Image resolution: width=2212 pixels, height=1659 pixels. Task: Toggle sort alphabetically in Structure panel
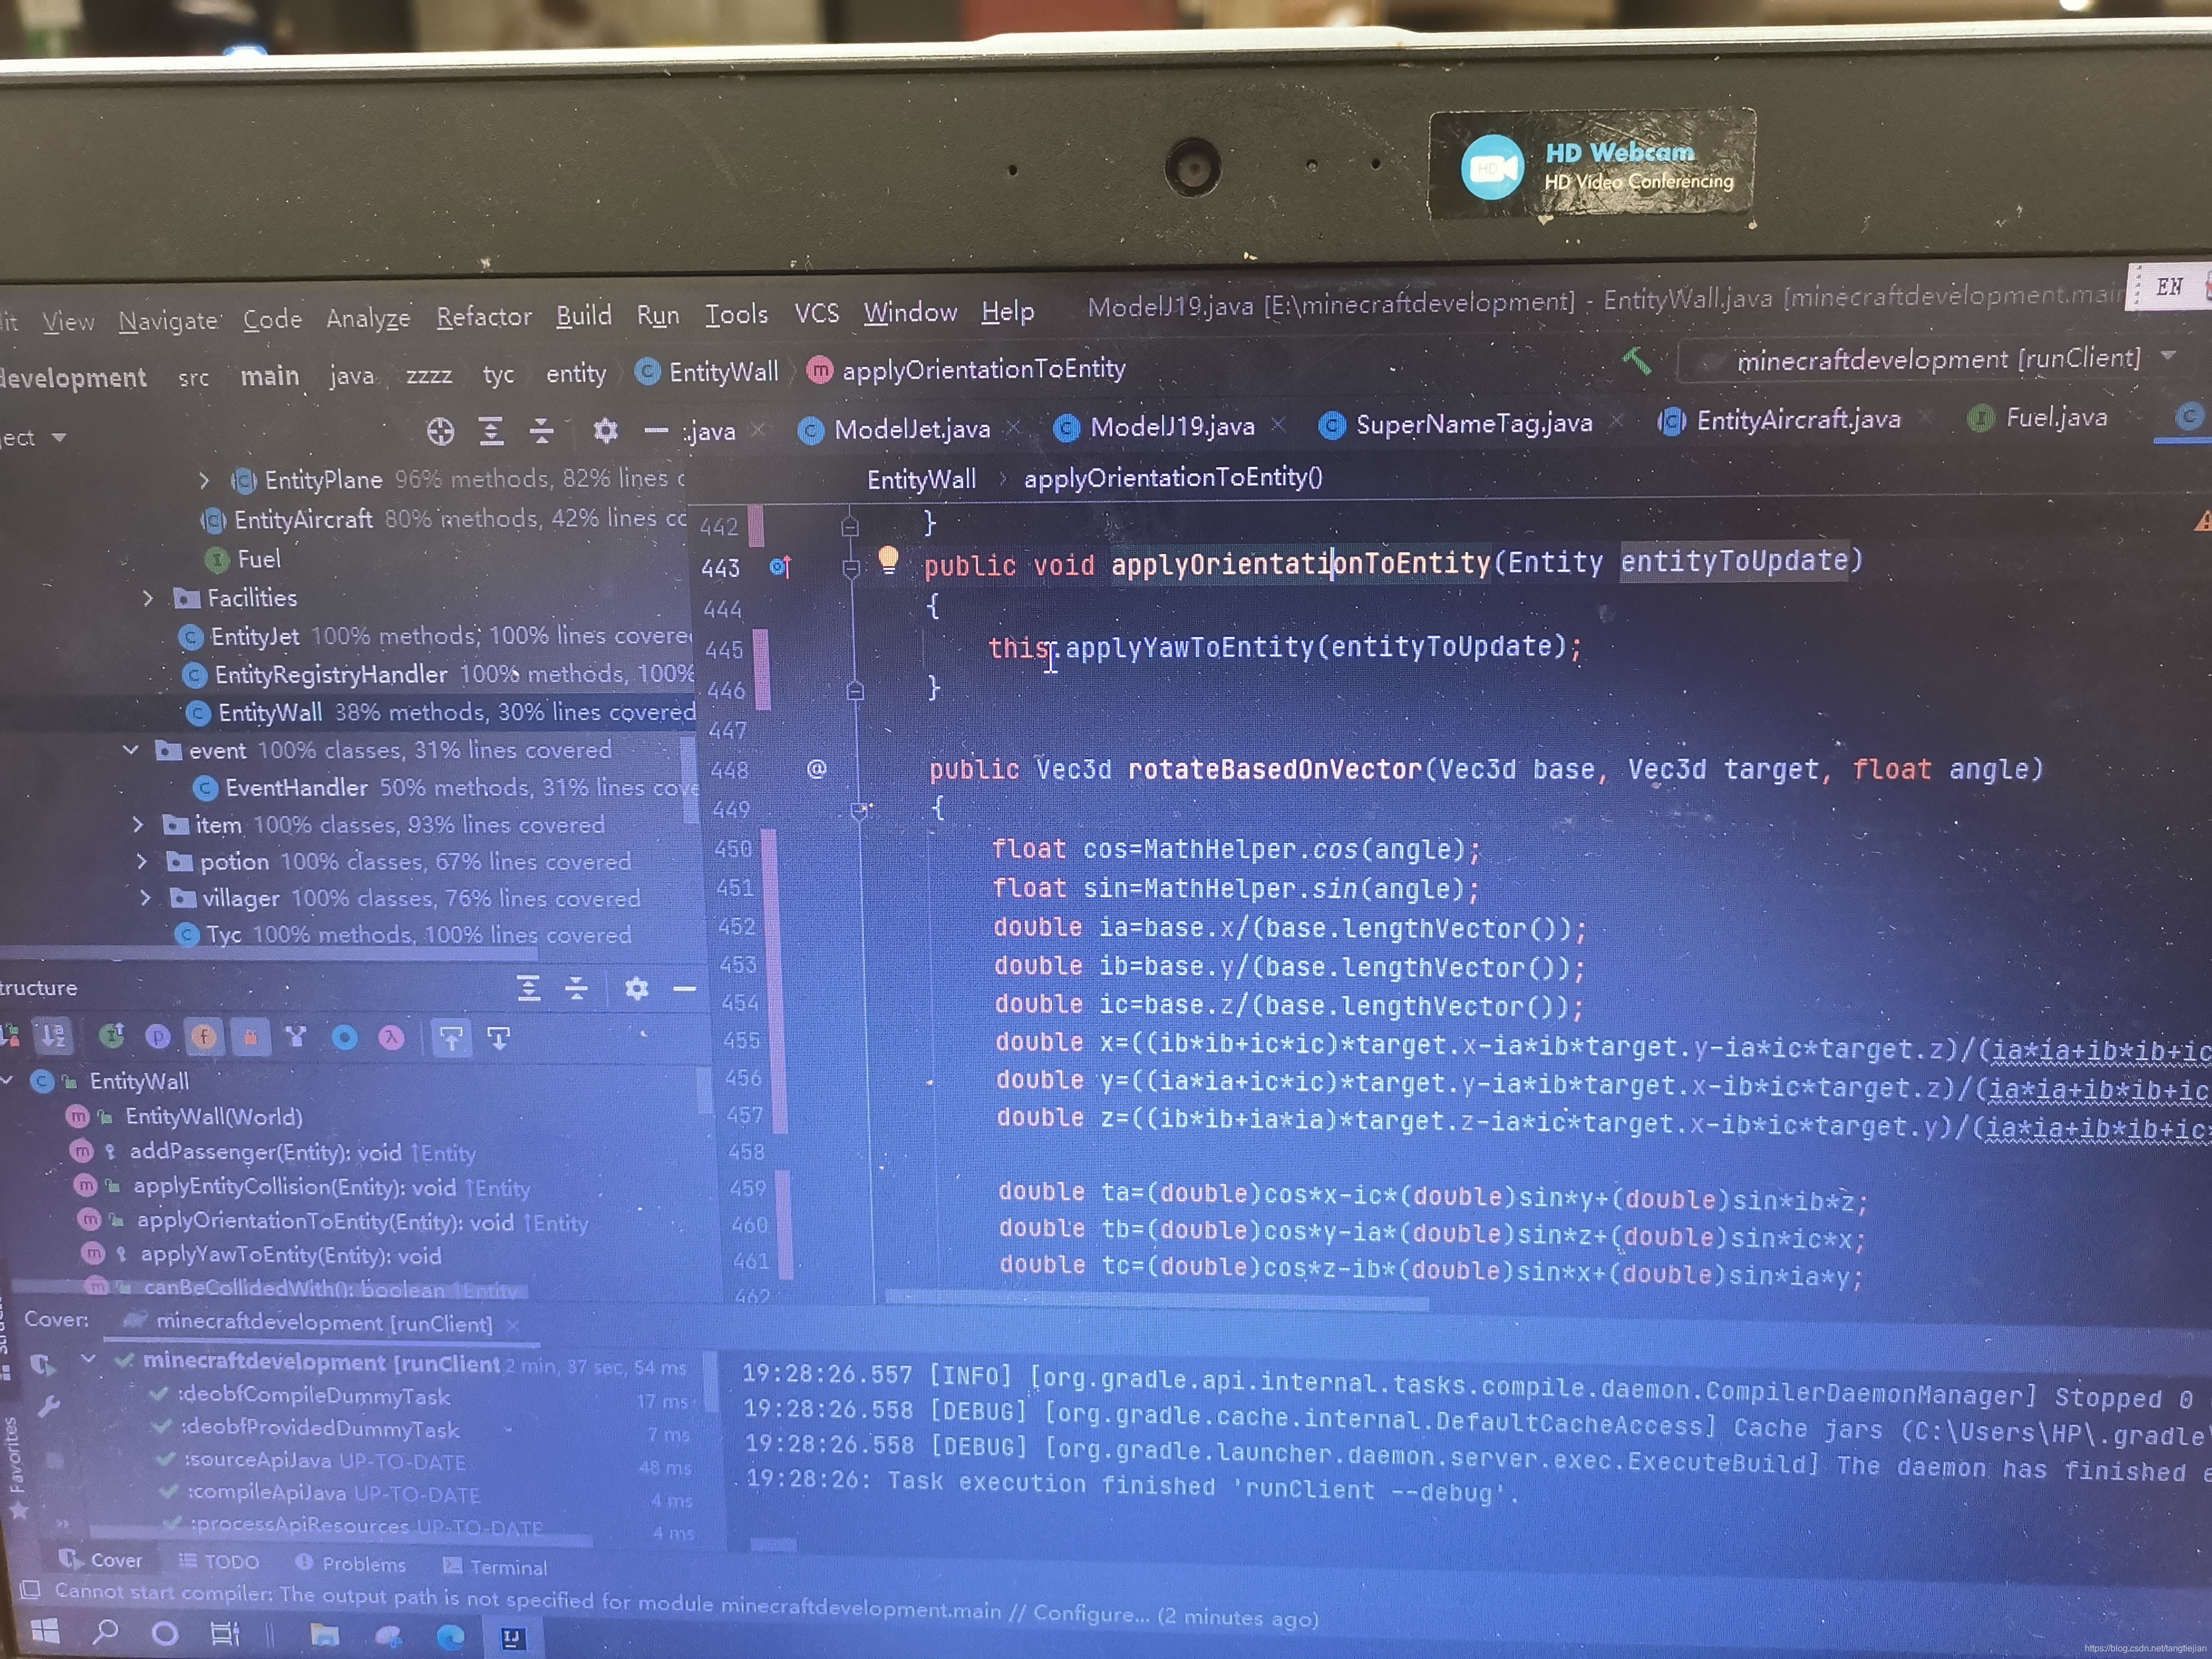pyautogui.click(x=53, y=1036)
